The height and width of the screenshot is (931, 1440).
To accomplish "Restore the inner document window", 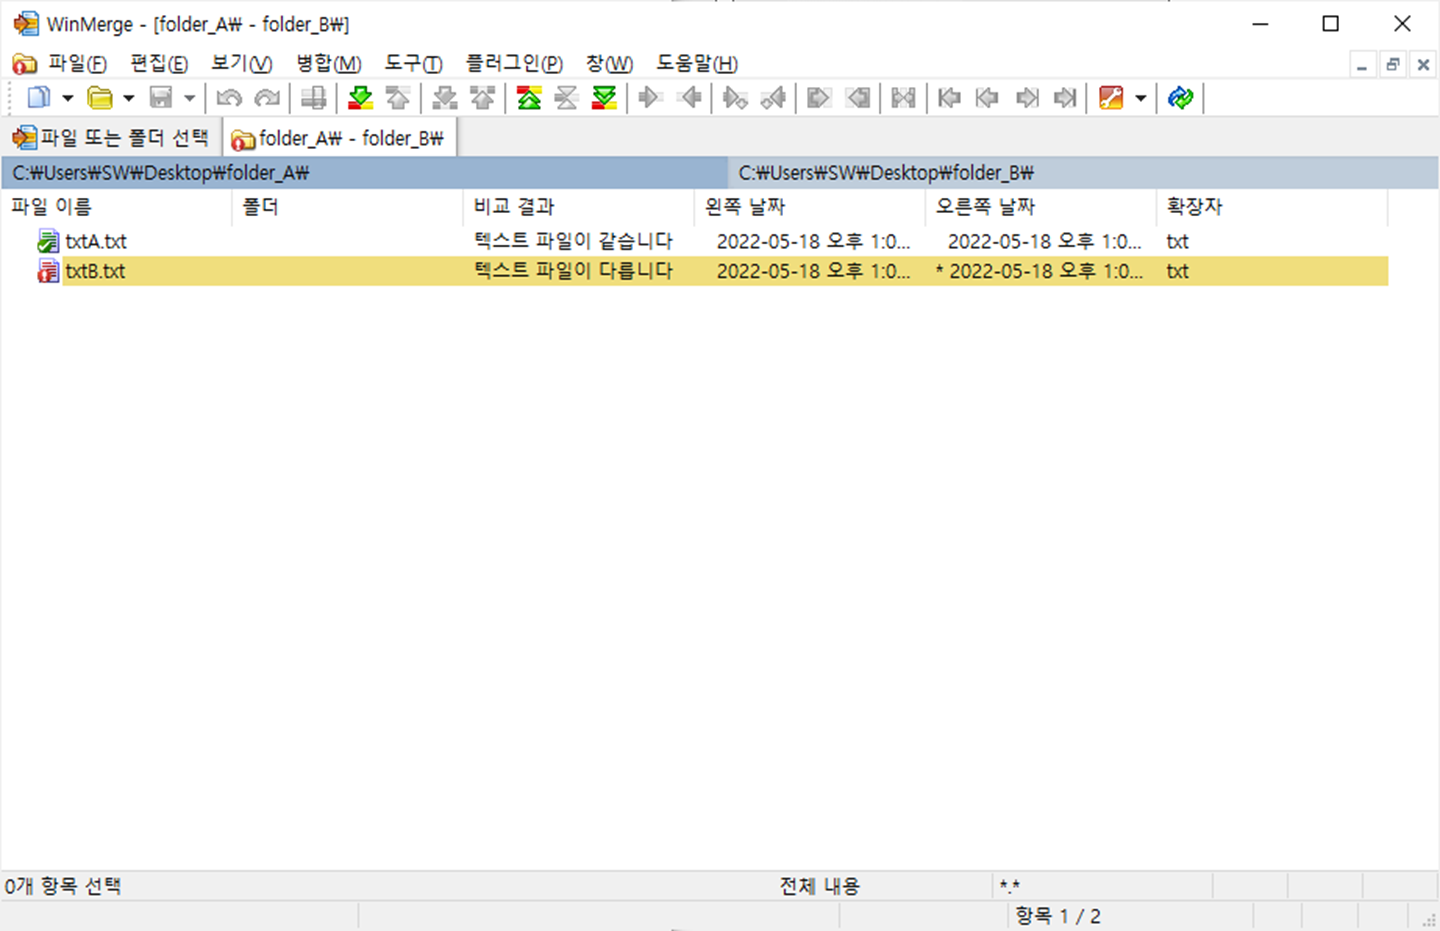I will (x=1393, y=65).
